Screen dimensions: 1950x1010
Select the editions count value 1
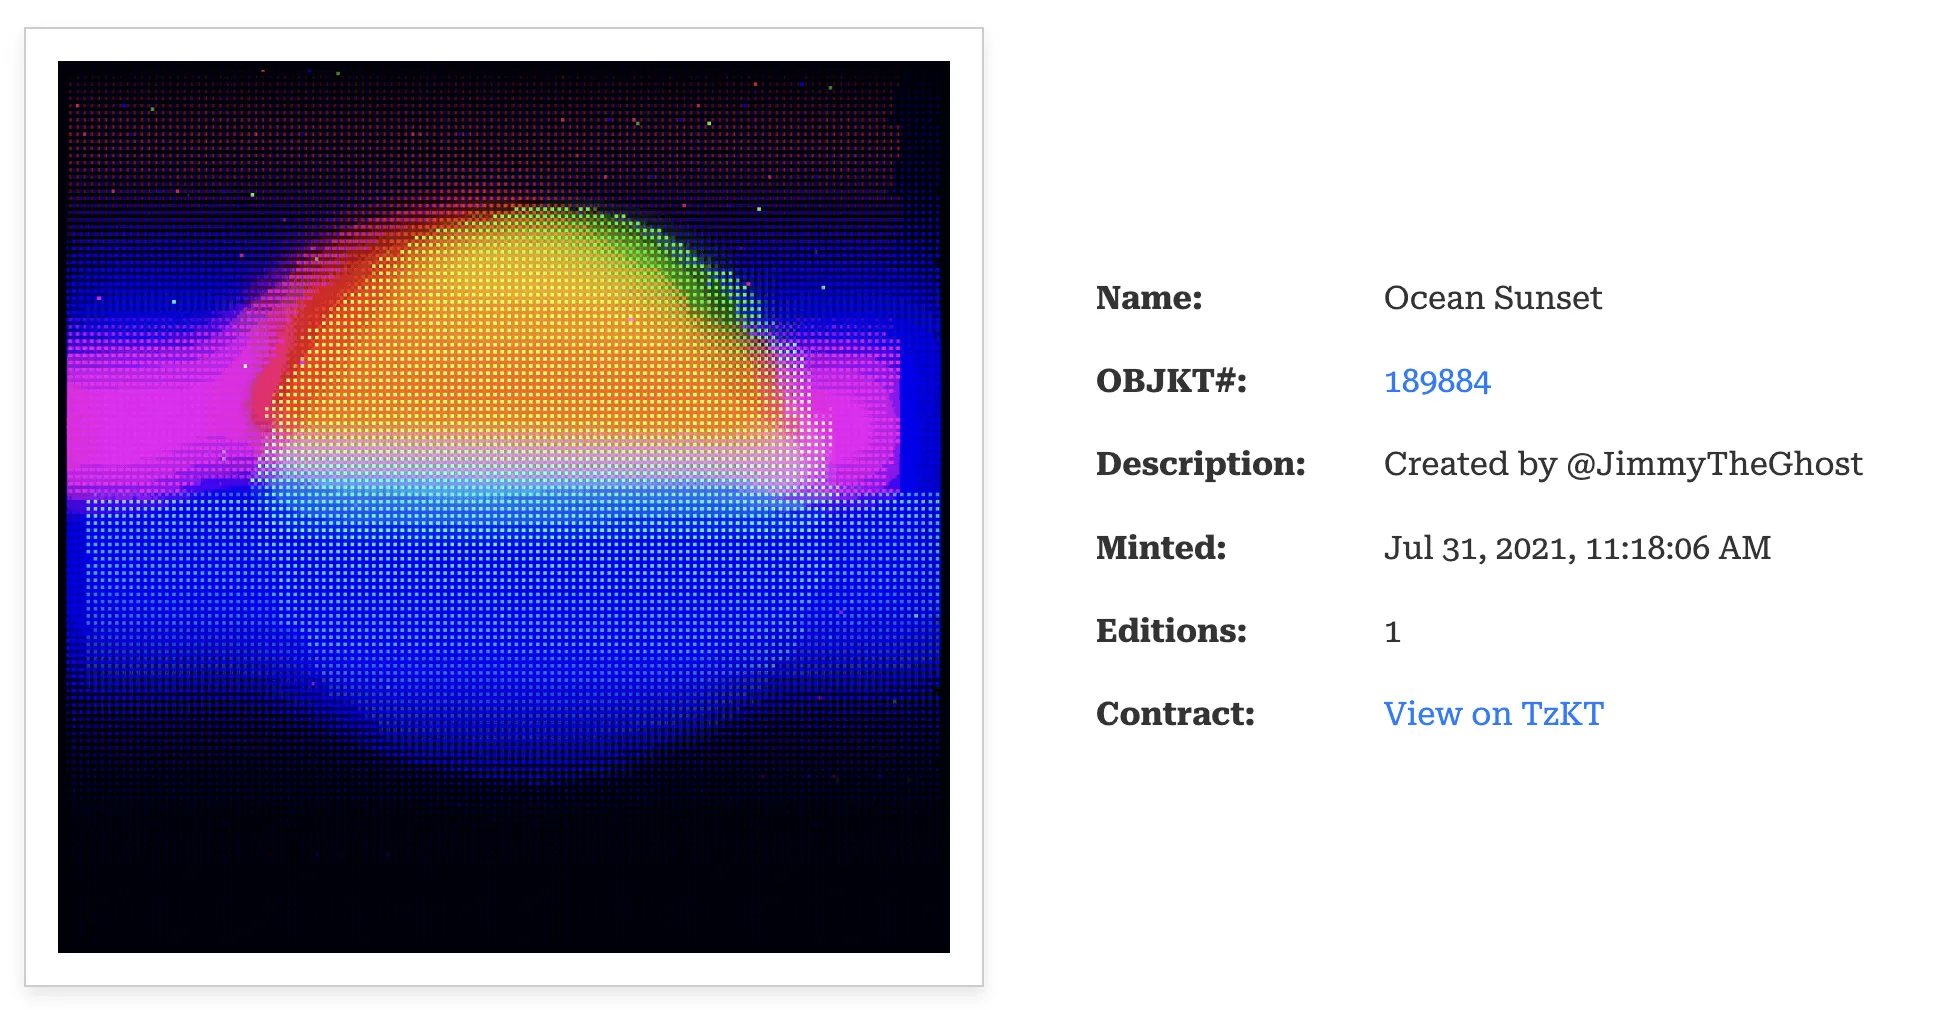click(1393, 630)
